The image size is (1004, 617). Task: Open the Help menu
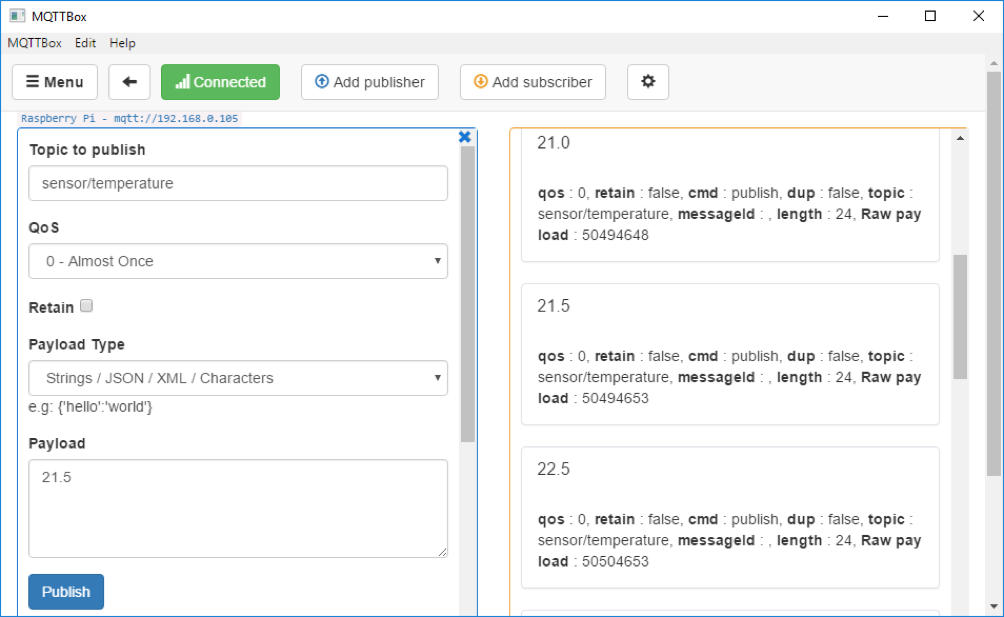[122, 43]
